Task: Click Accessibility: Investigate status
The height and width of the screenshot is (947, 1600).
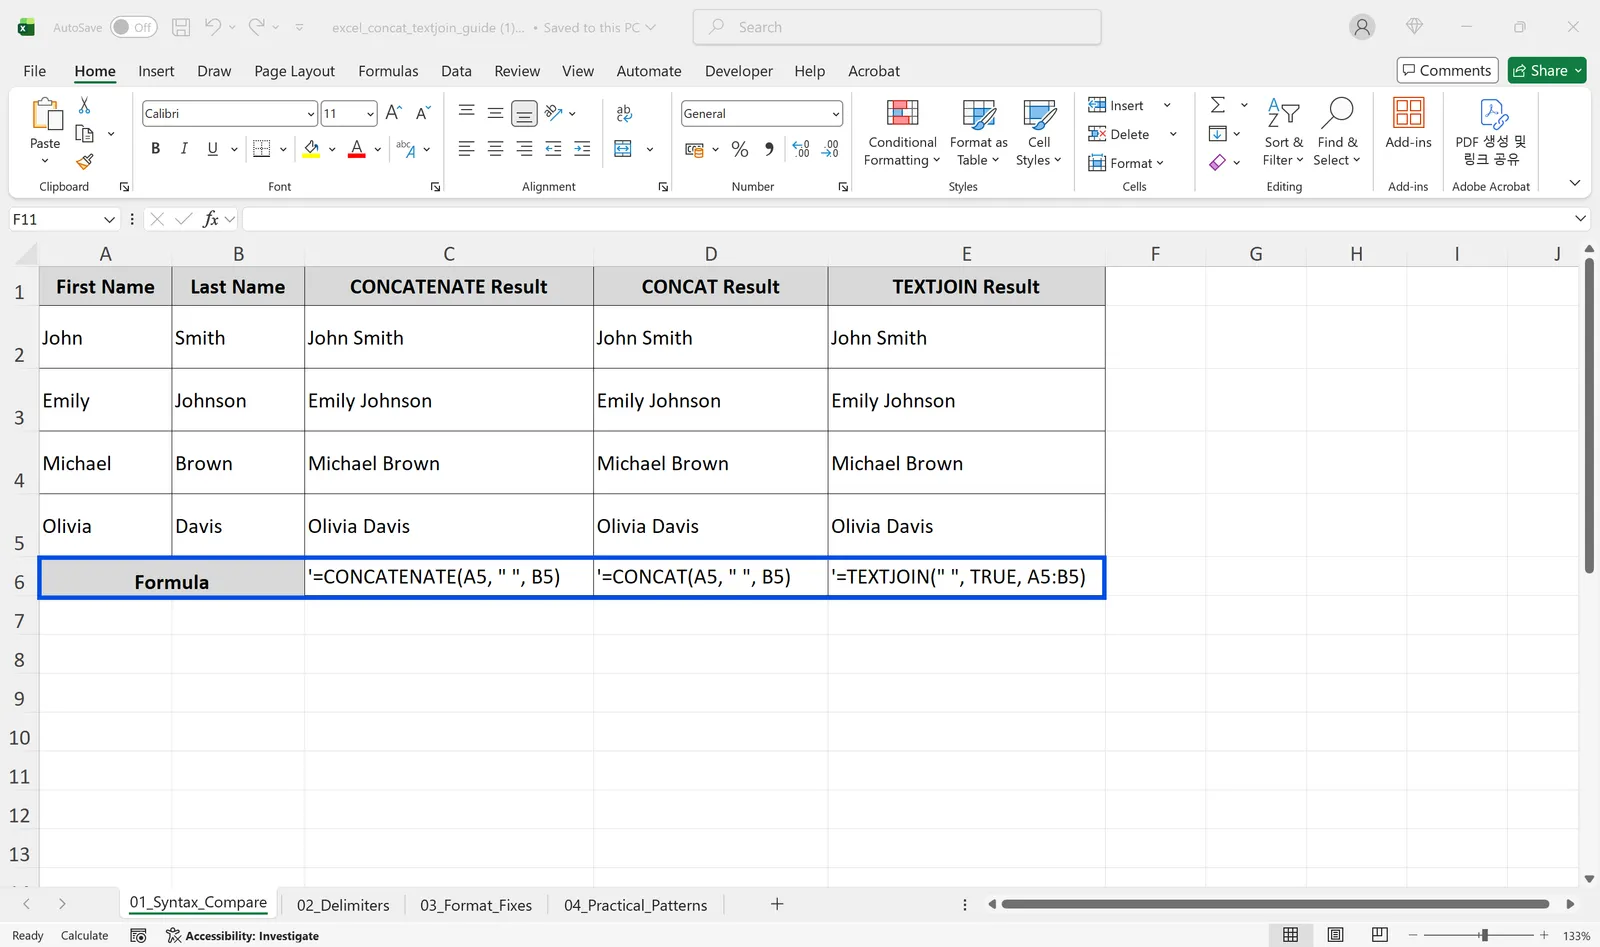Action: (x=243, y=936)
